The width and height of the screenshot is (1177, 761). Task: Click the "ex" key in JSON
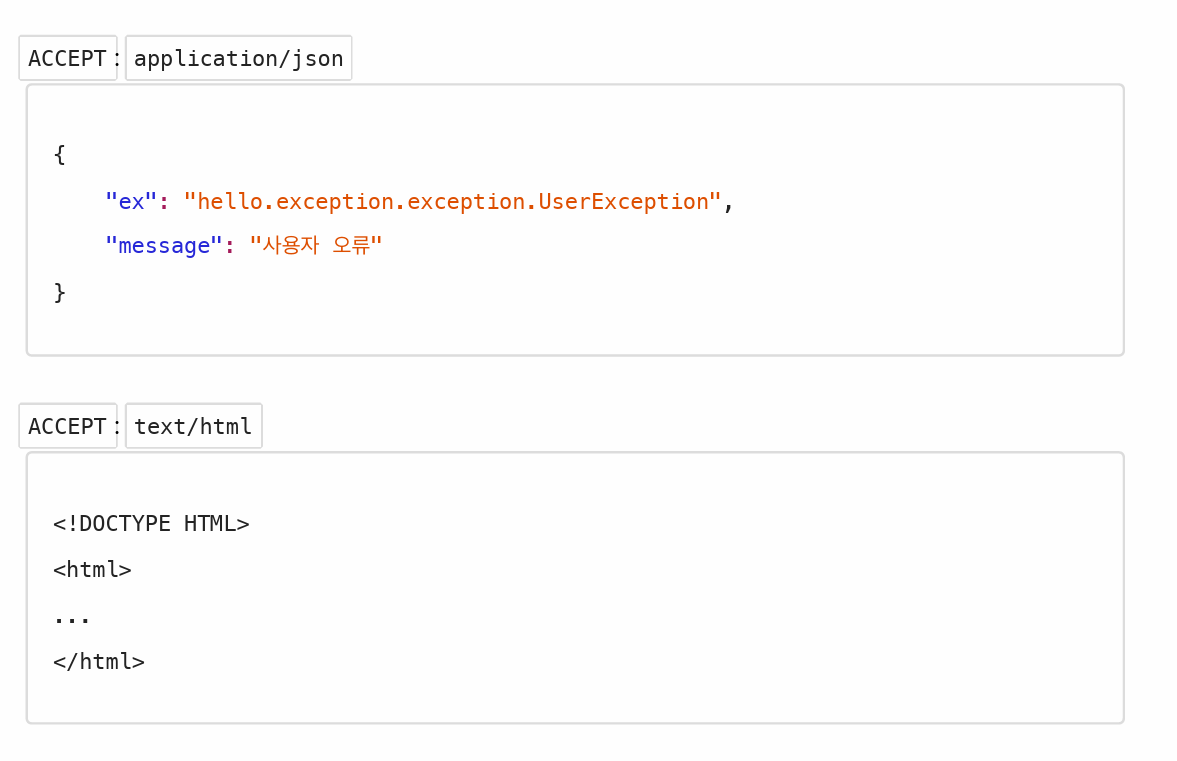pyautogui.click(x=131, y=201)
